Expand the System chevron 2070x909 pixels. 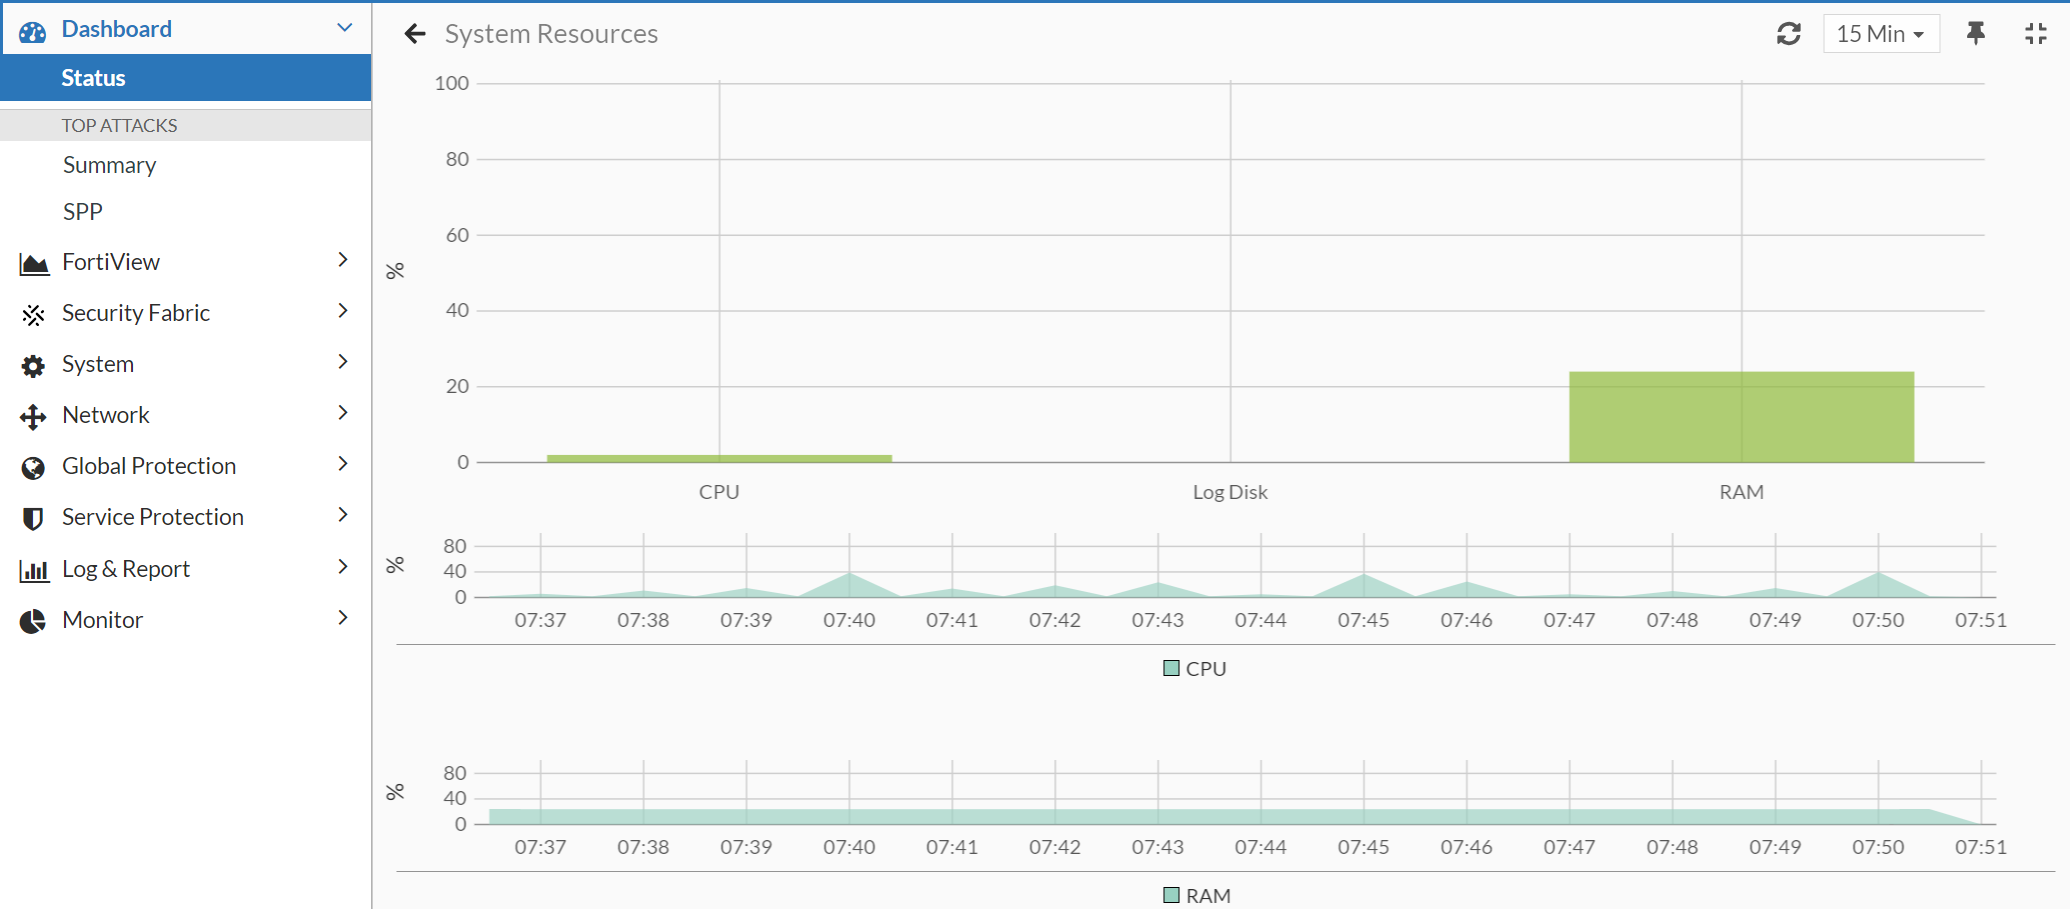click(343, 362)
